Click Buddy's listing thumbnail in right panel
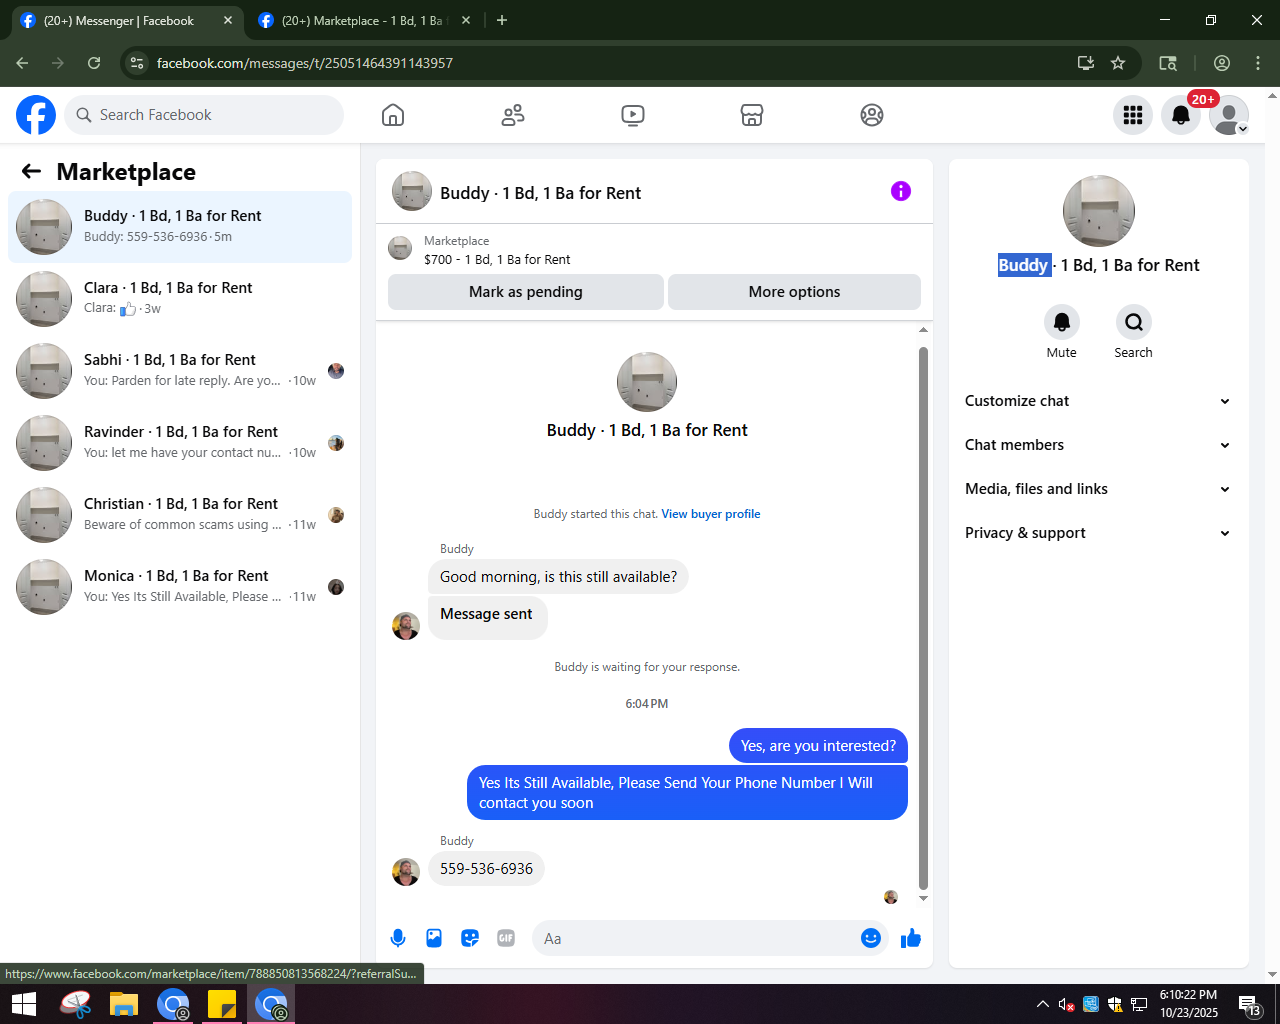Image resolution: width=1280 pixels, height=1024 pixels. pos(1099,211)
